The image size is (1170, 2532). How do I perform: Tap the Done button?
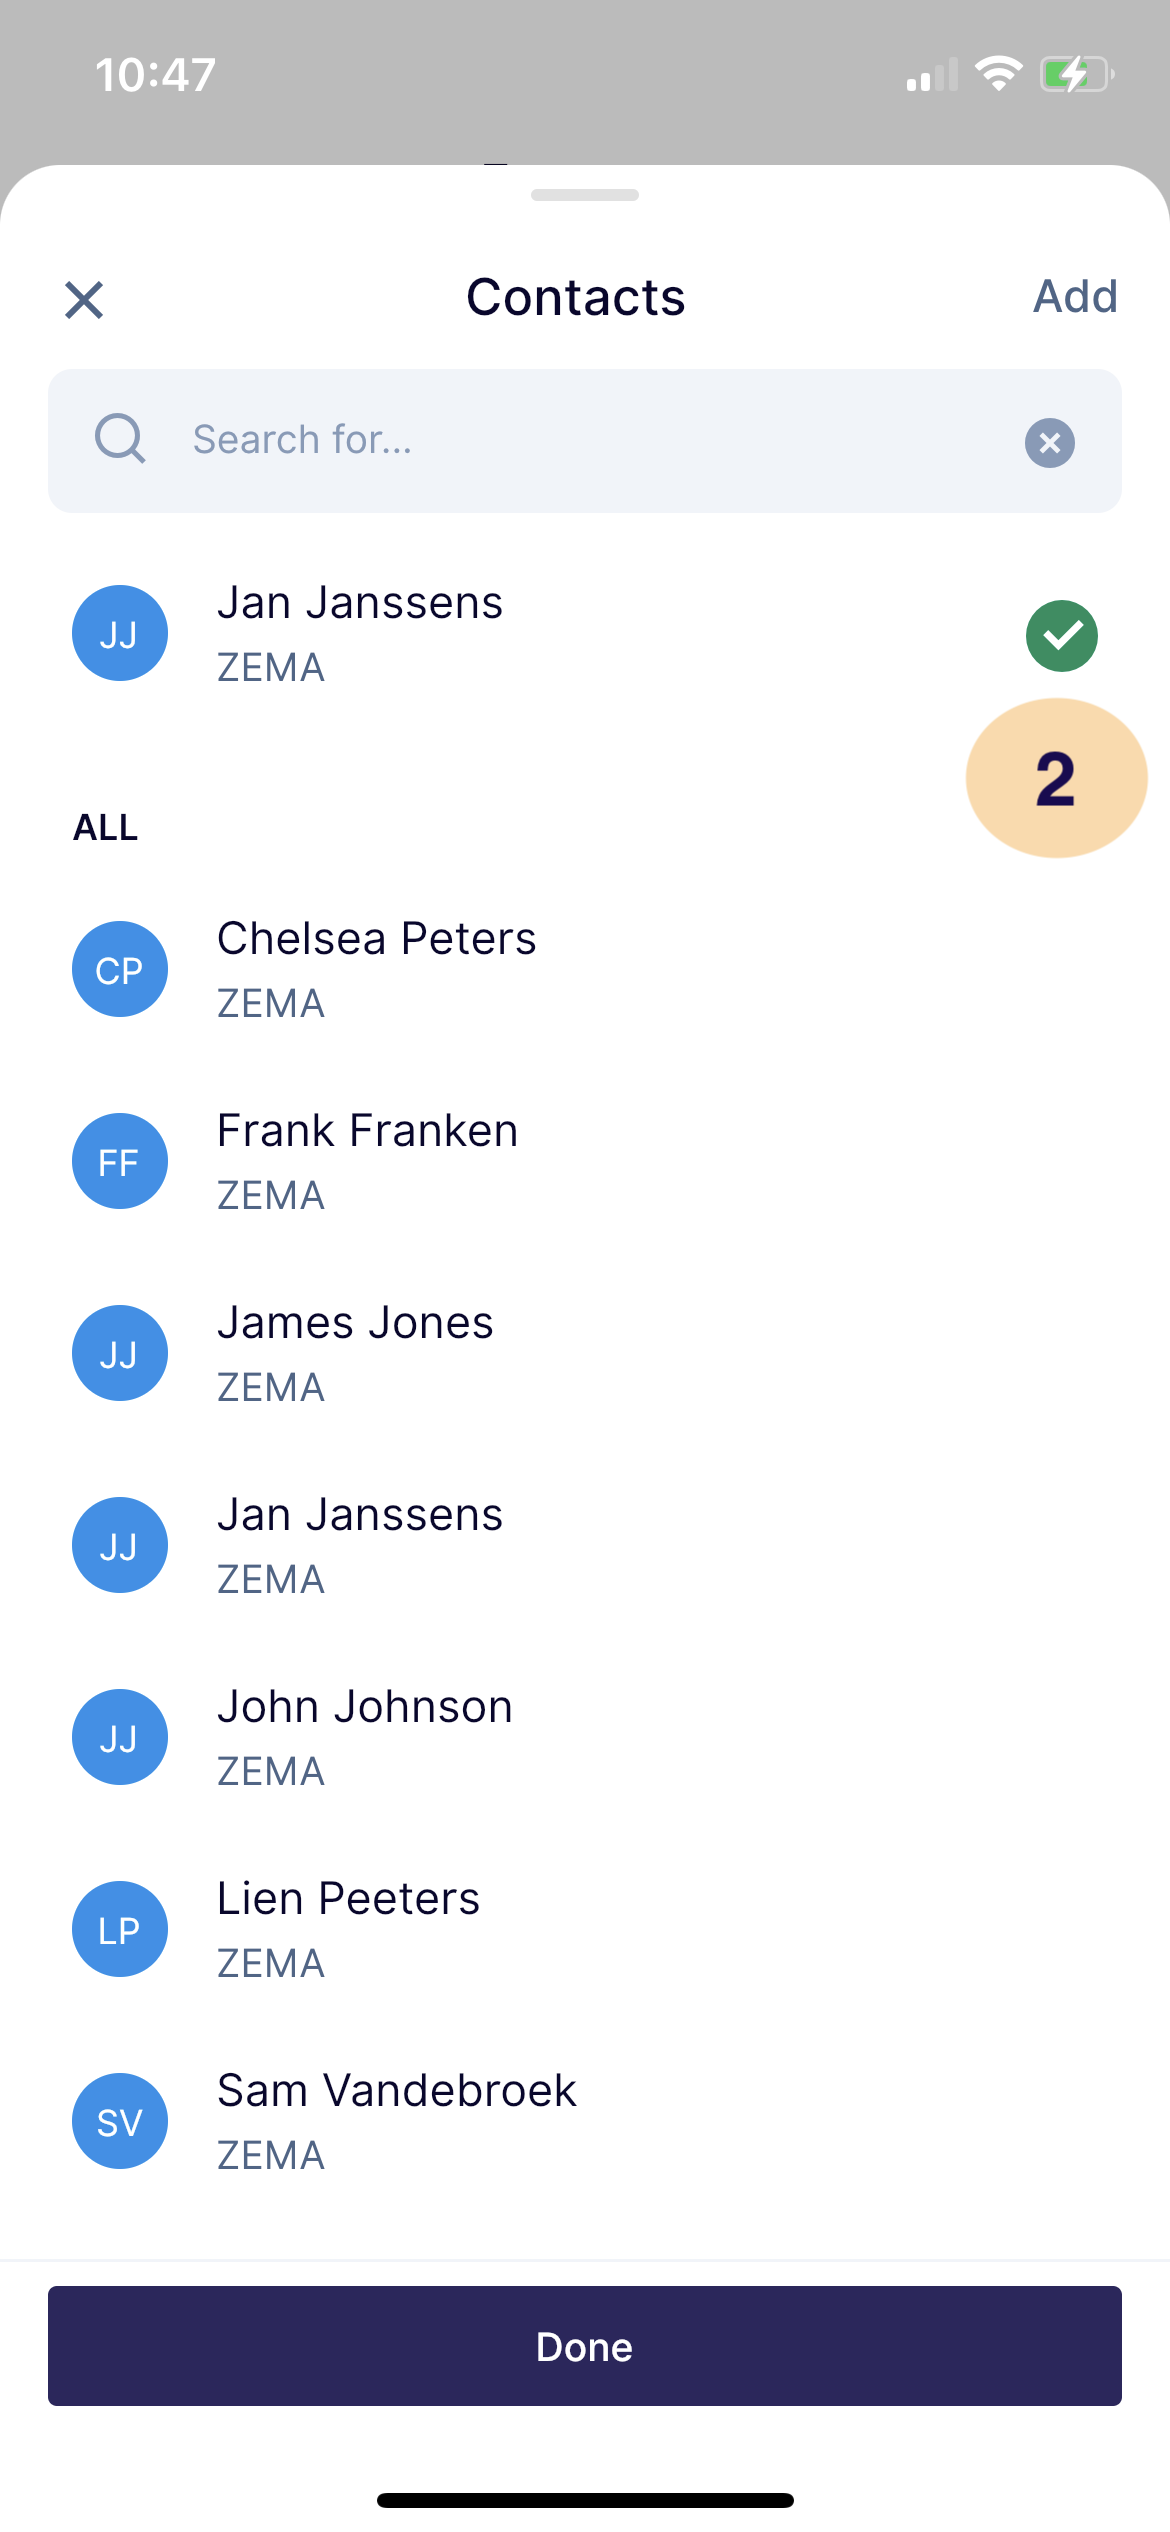tap(585, 2346)
